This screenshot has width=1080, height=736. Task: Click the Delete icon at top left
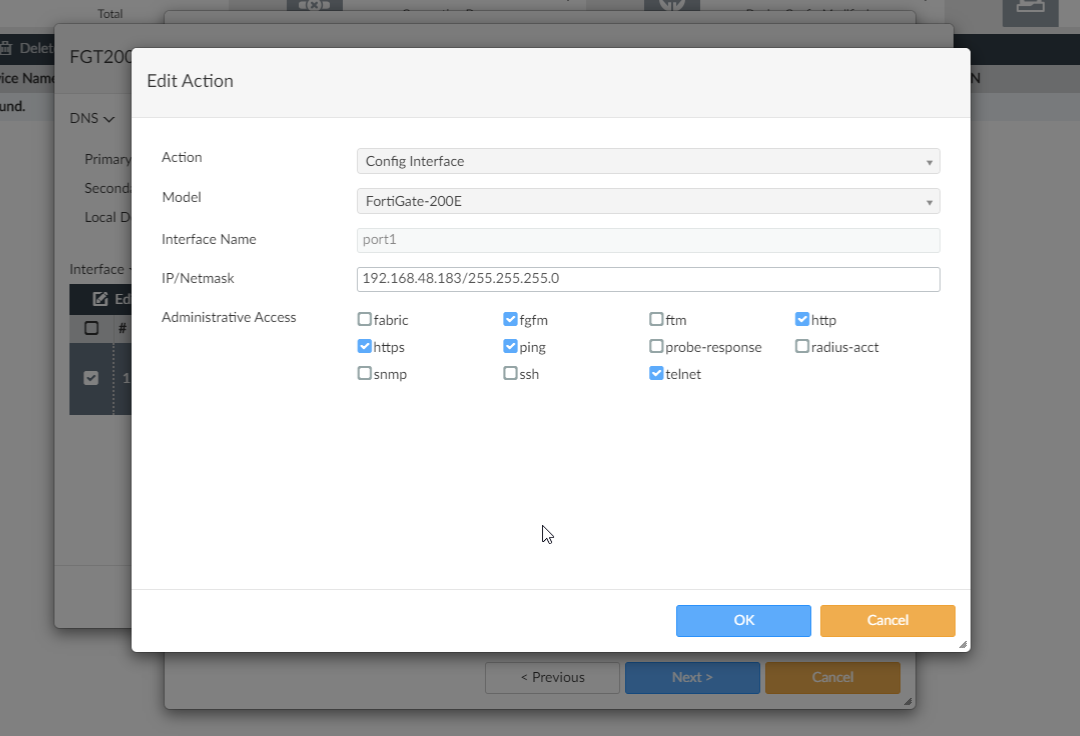[x=12, y=47]
